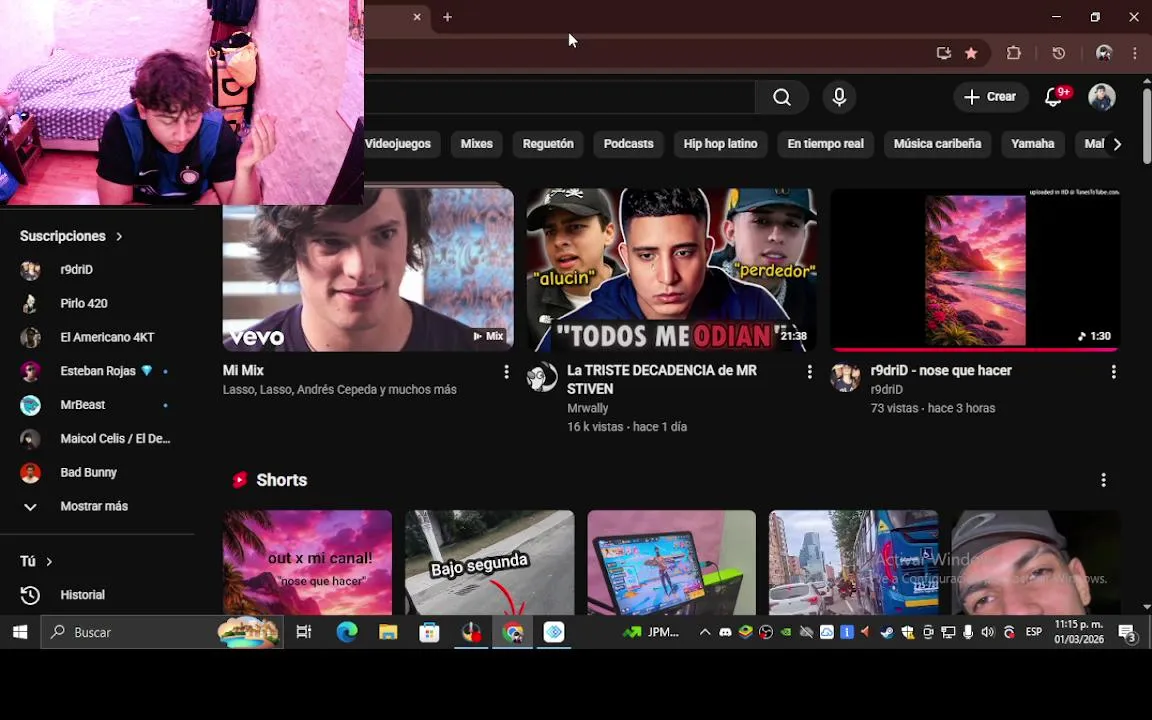Image resolution: width=1152 pixels, height=720 pixels.
Task: Open Historial clock icon in sidebar
Action: (x=30, y=595)
